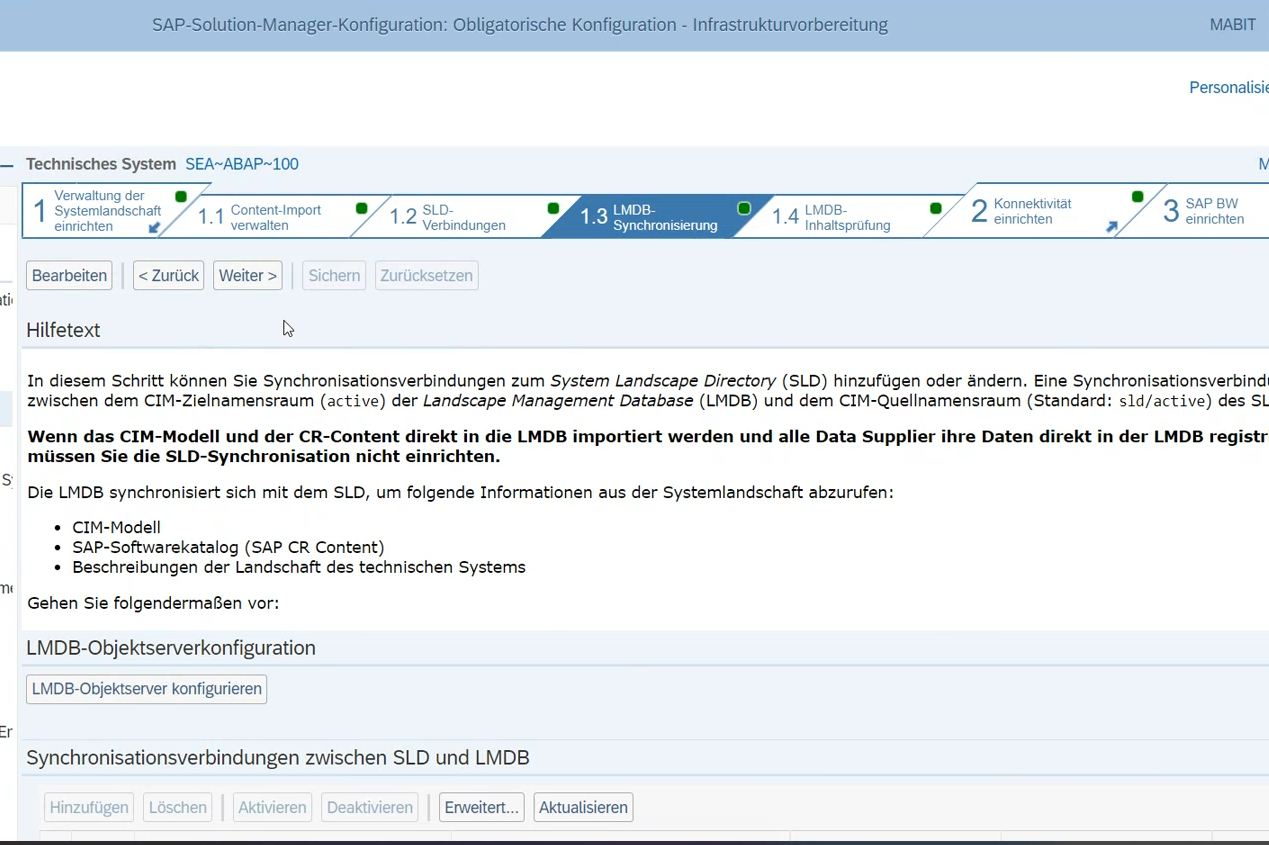The width and height of the screenshot is (1269, 845).
Task: Click green status icon of LMDB-Inhaltsprüfung step
Action: coord(935,209)
